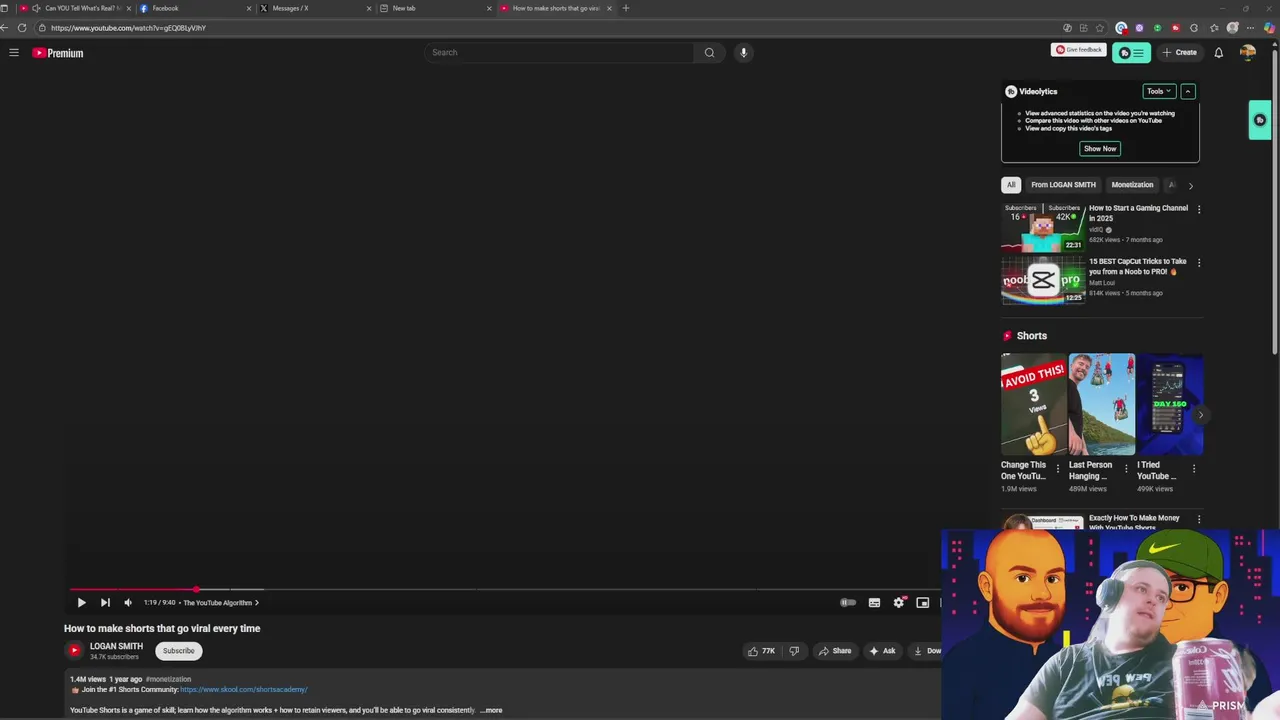Open the YouTube guide hamburger menu
Screen dimensions: 1280x720
click(14, 52)
